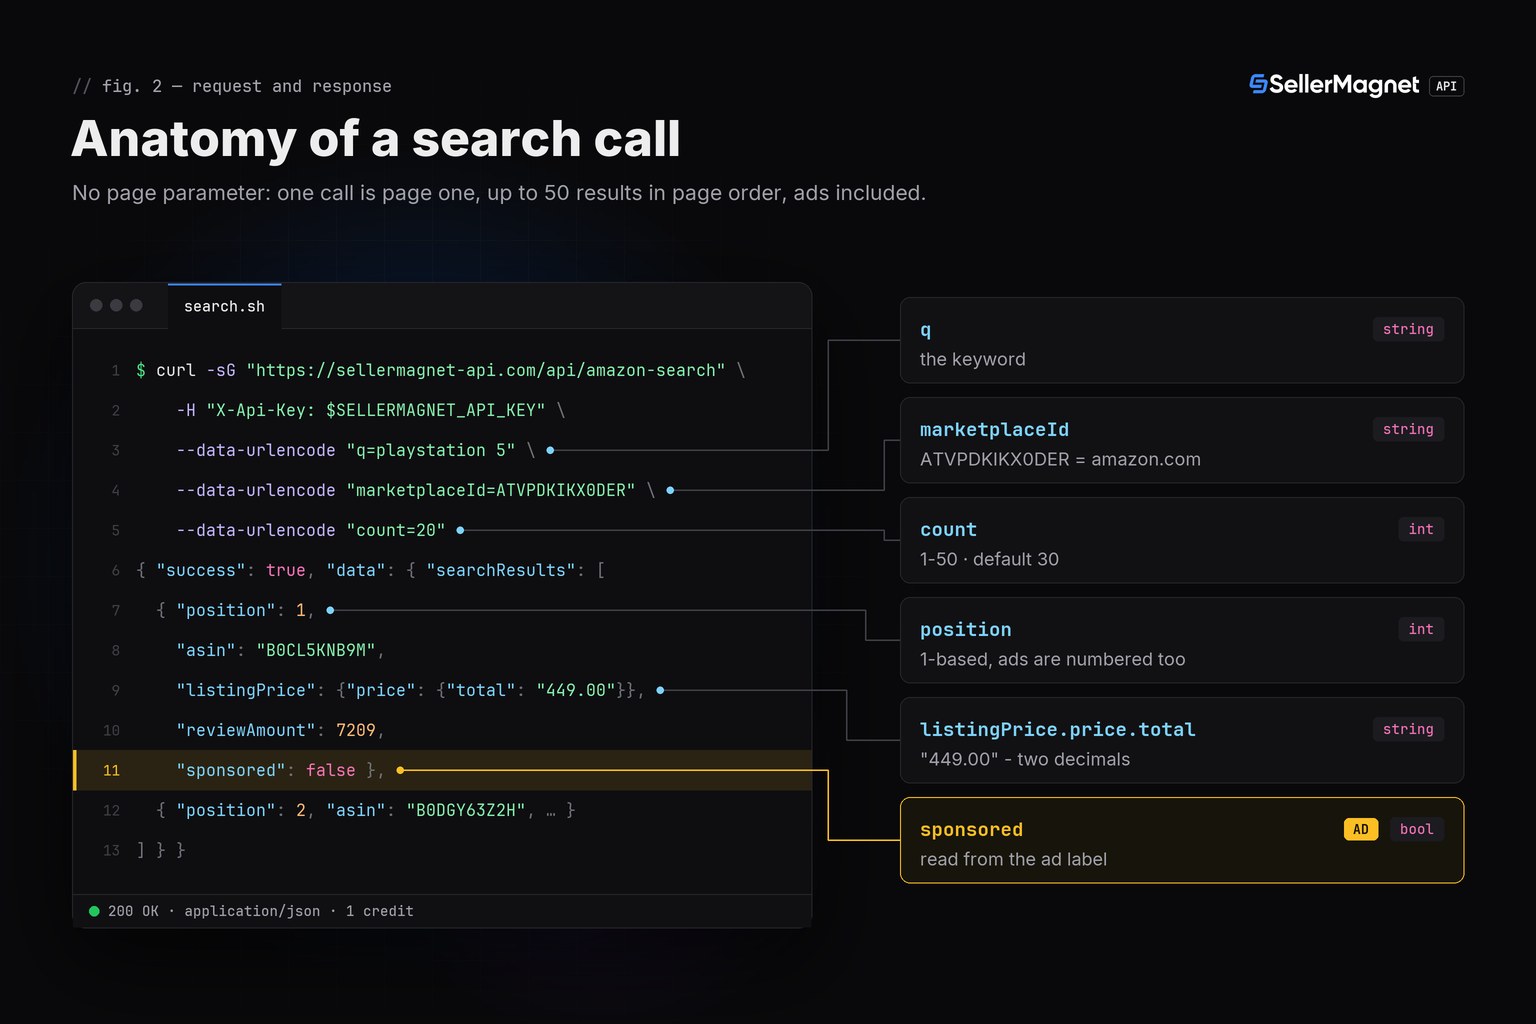Viewport: 1536px width, 1024px height.
Task: Click the "application/json" status text
Action: coord(252,911)
